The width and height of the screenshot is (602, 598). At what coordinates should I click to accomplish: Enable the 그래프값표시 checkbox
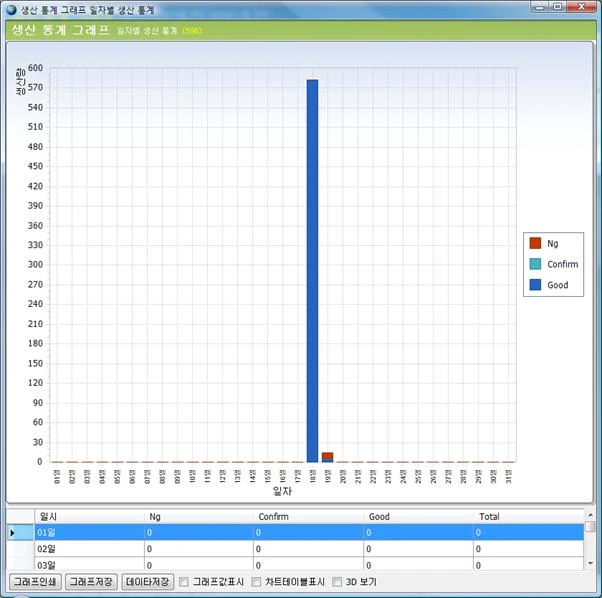[x=184, y=582]
